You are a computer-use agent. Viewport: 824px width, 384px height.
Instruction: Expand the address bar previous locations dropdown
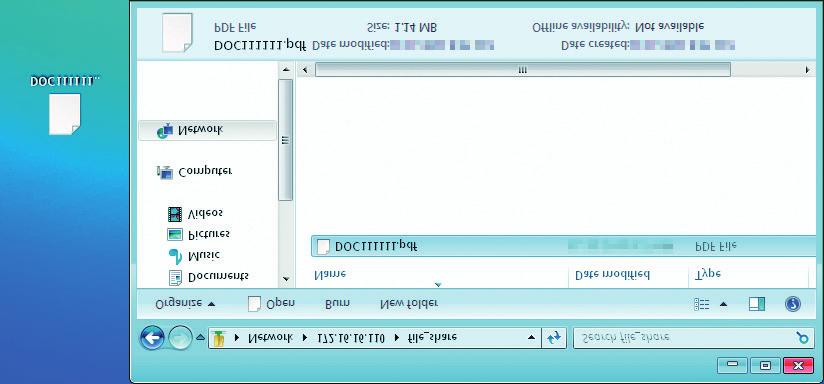pos(531,338)
